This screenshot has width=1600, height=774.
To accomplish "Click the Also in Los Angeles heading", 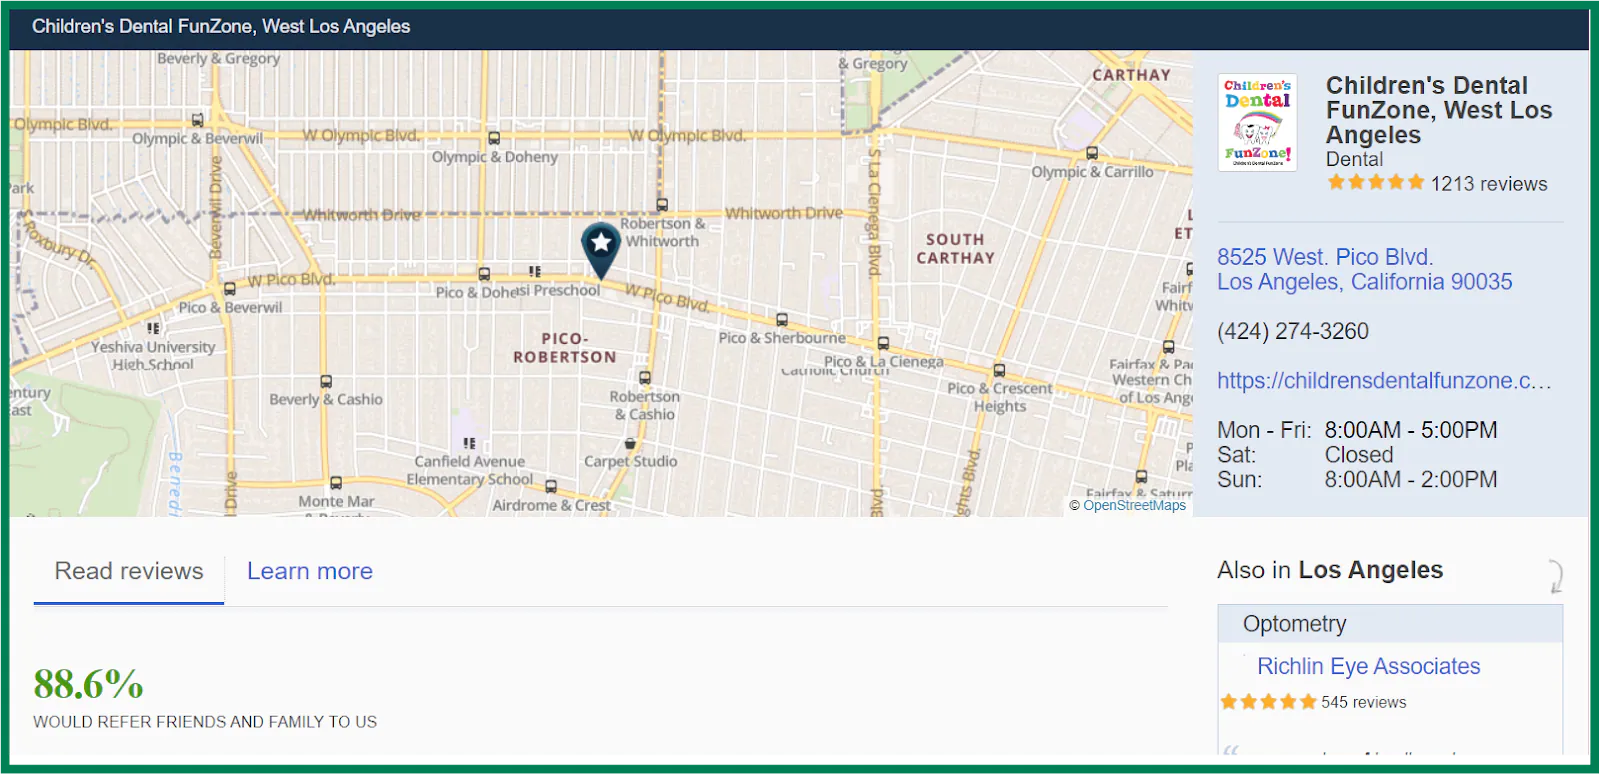I will pyautogui.click(x=1330, y=570).
